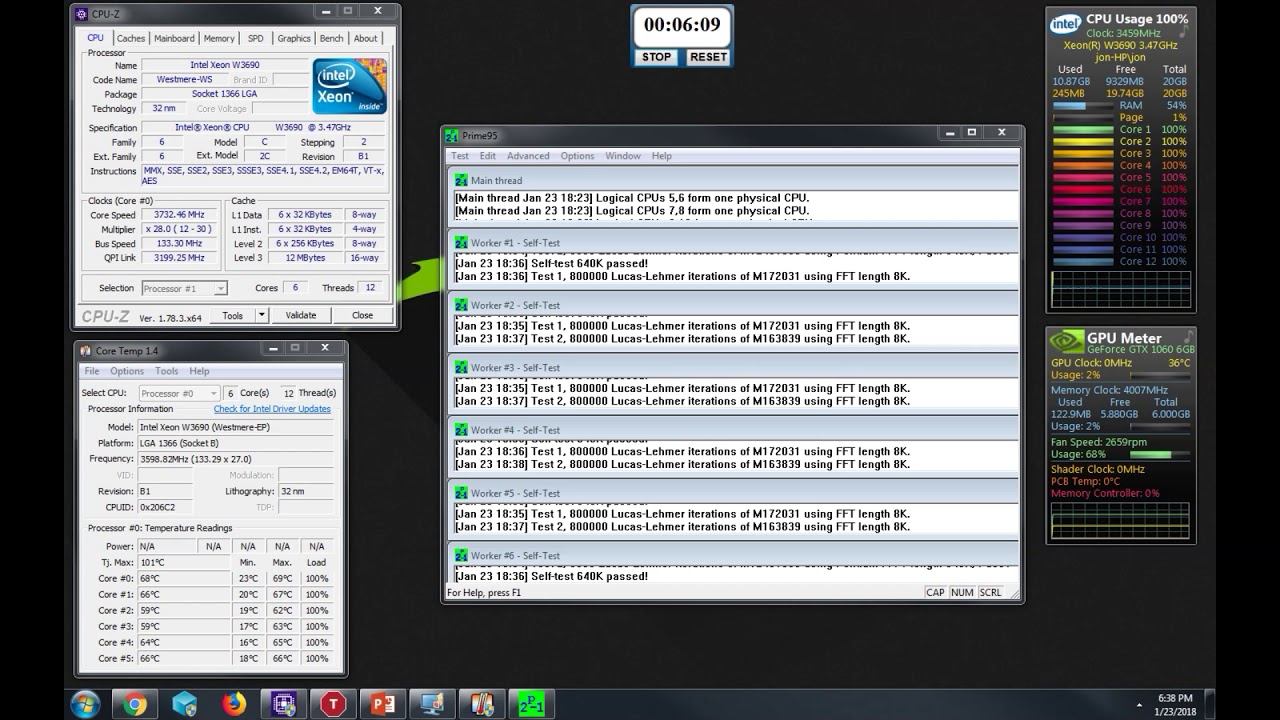Switch to CPU-Z via its taskbar icon

283,704
